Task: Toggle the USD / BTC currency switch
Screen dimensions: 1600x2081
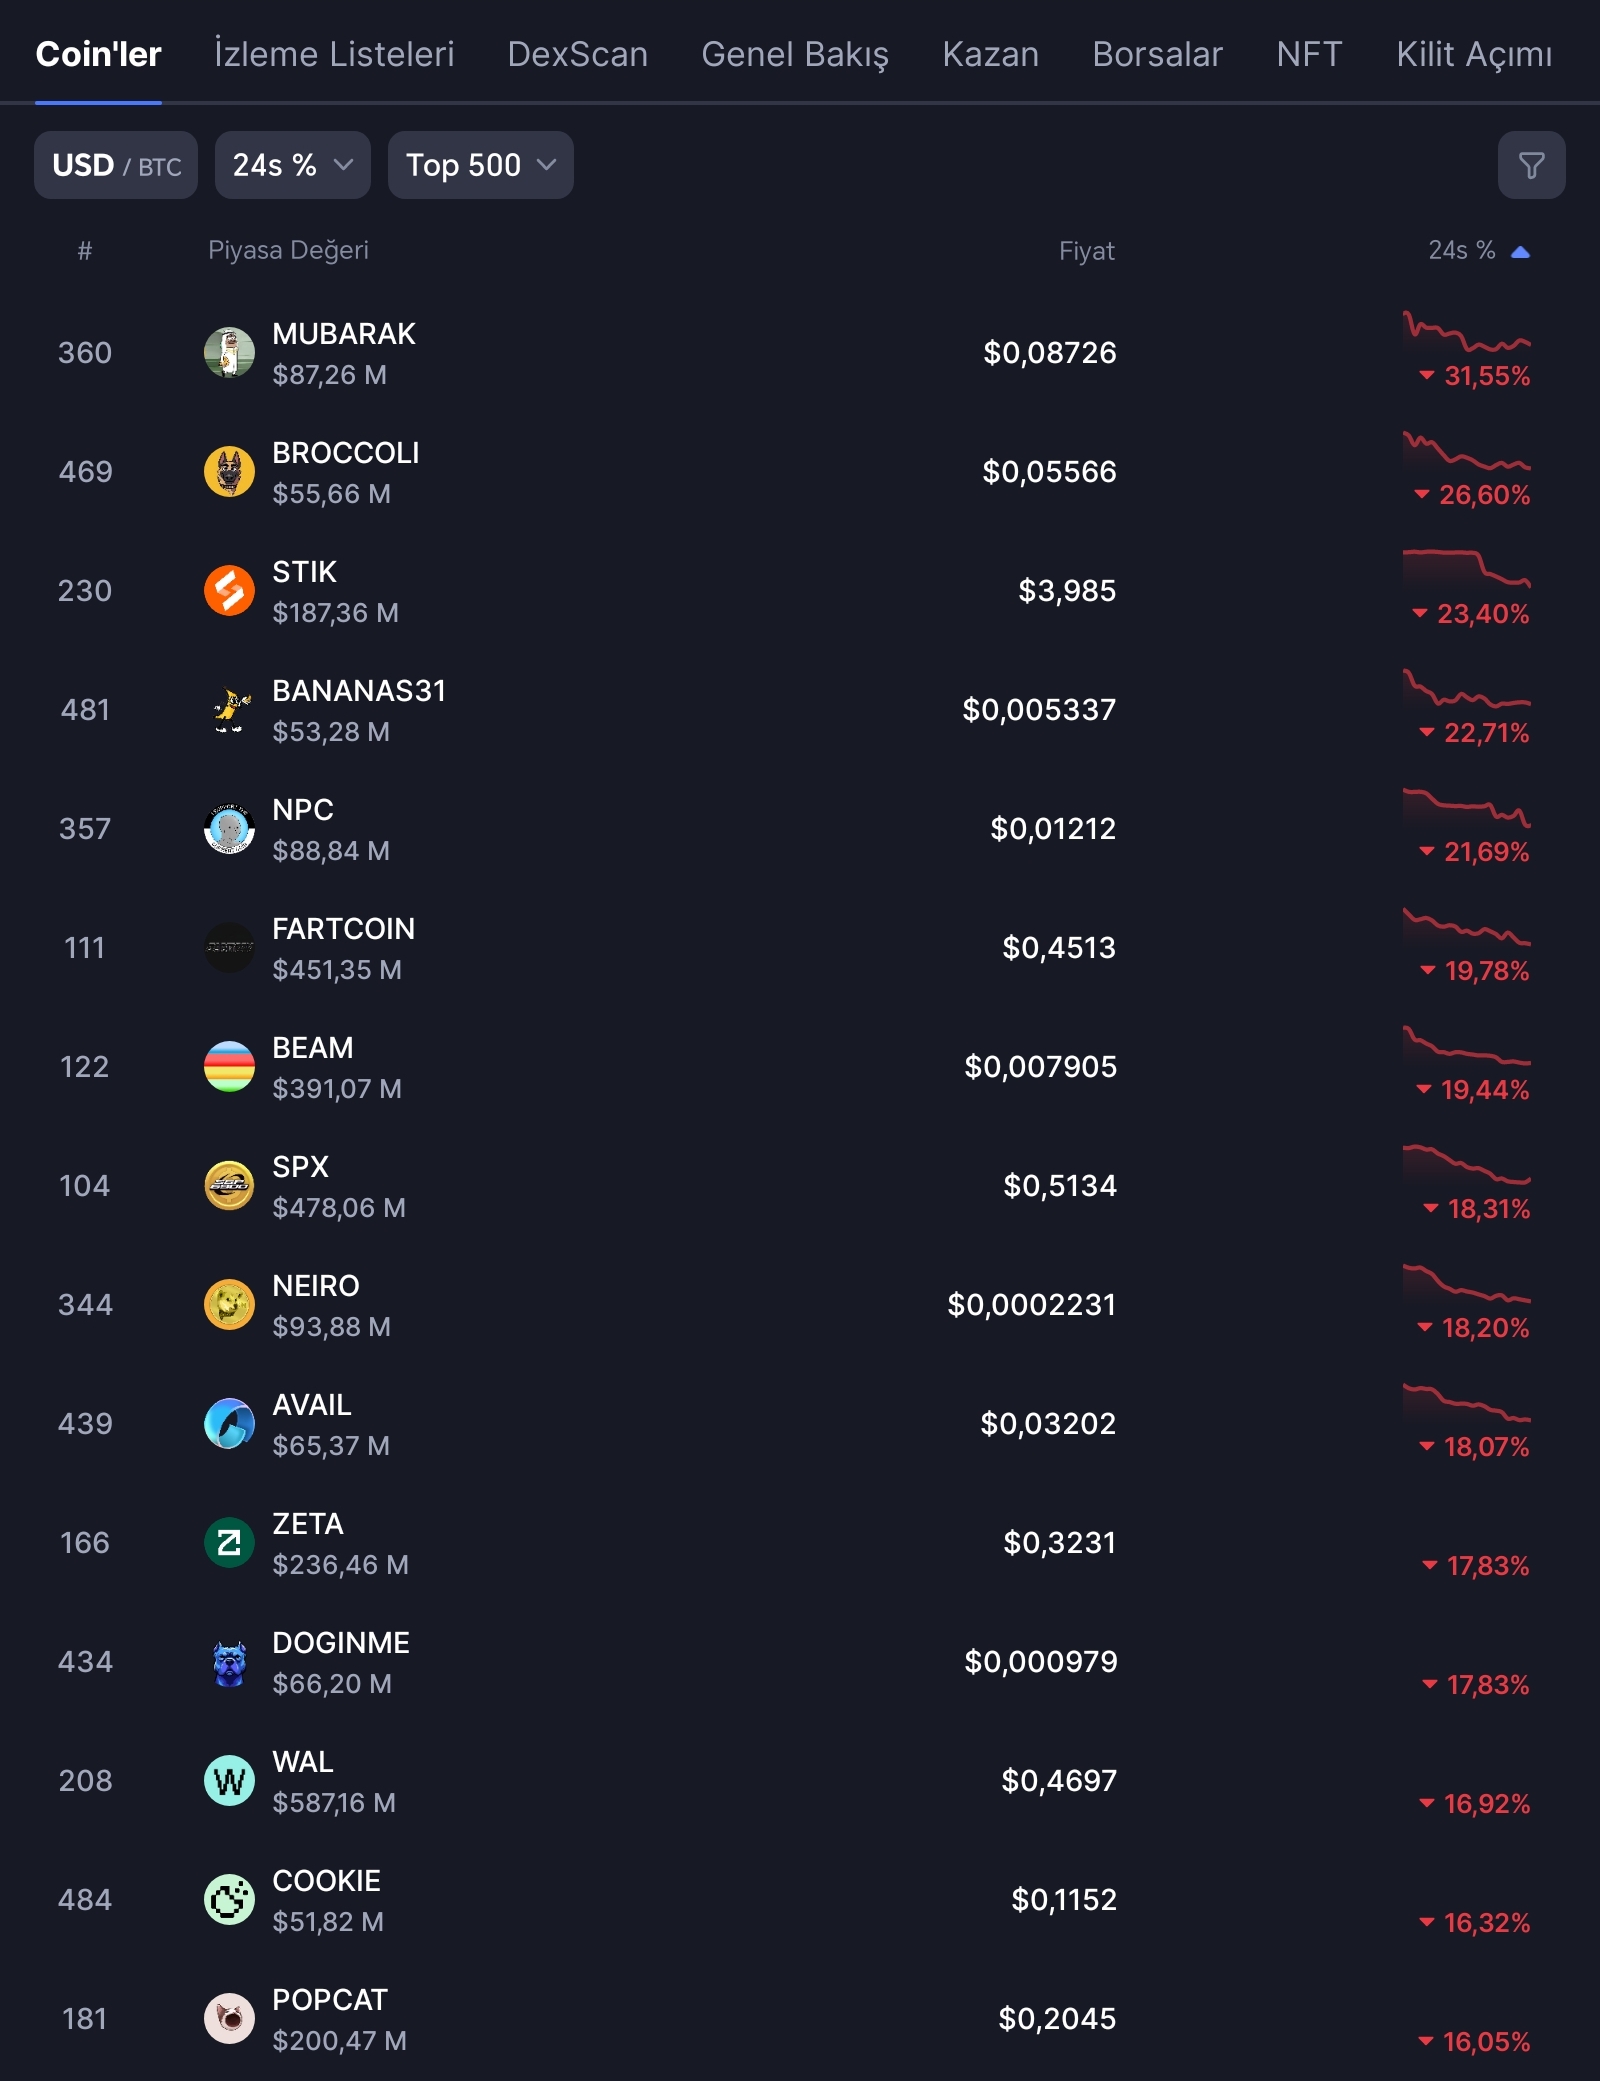Action: point(116,165)
